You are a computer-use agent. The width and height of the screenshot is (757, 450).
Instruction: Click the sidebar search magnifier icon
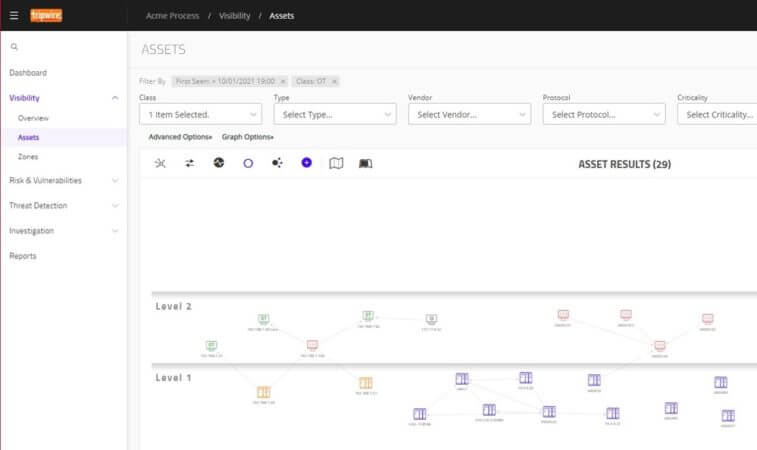(14, 47)
